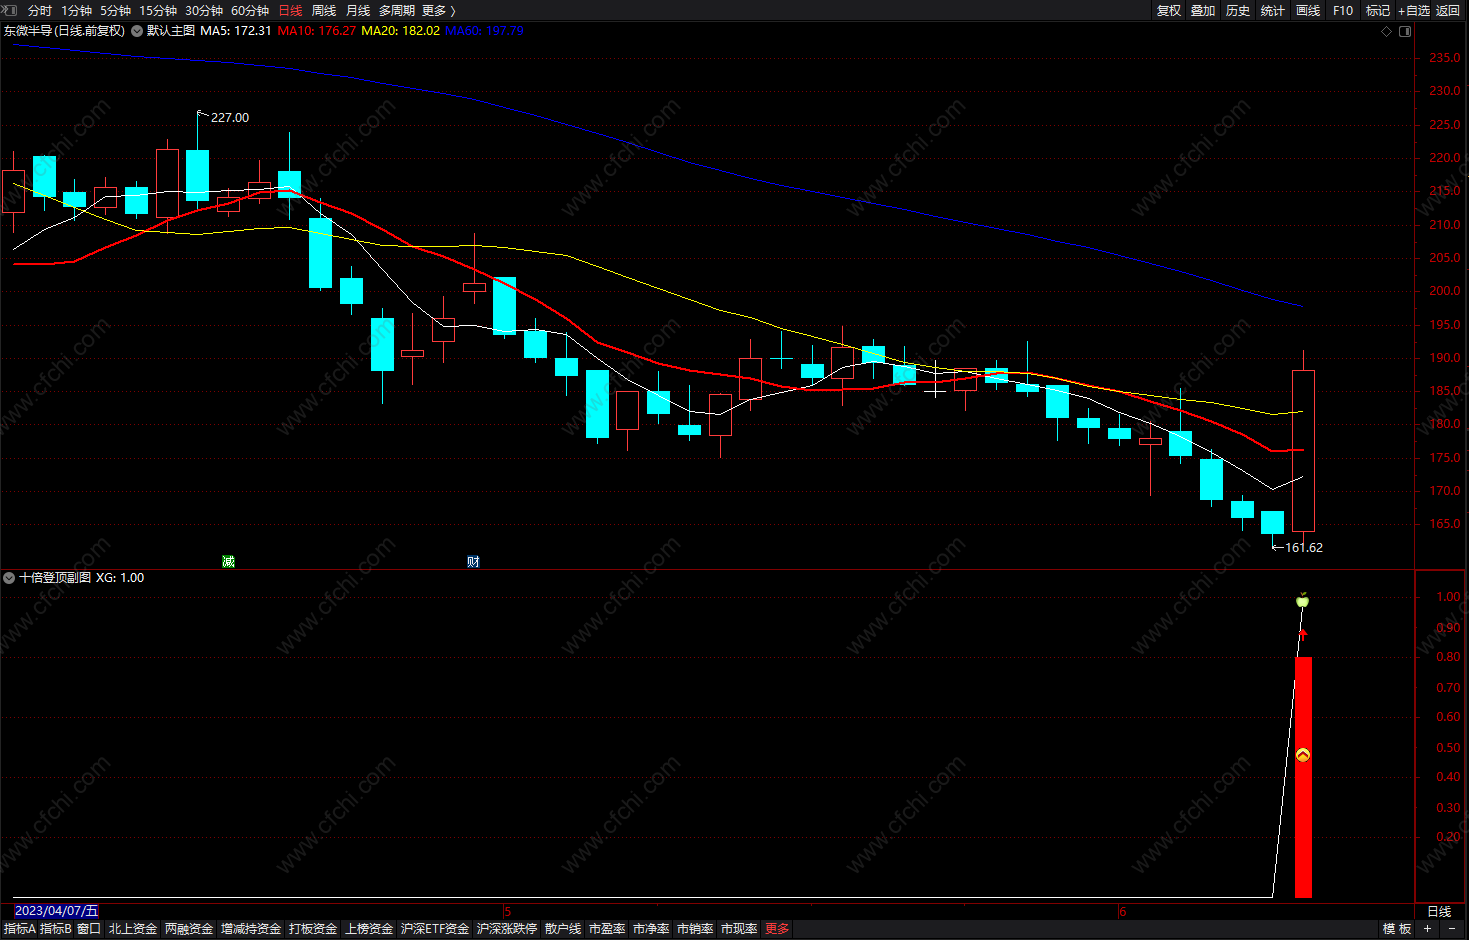The height and width of the screenshot is (940, 1469).
Task: Activate the 画线 drawing tools
Action: coord(1308,10)
